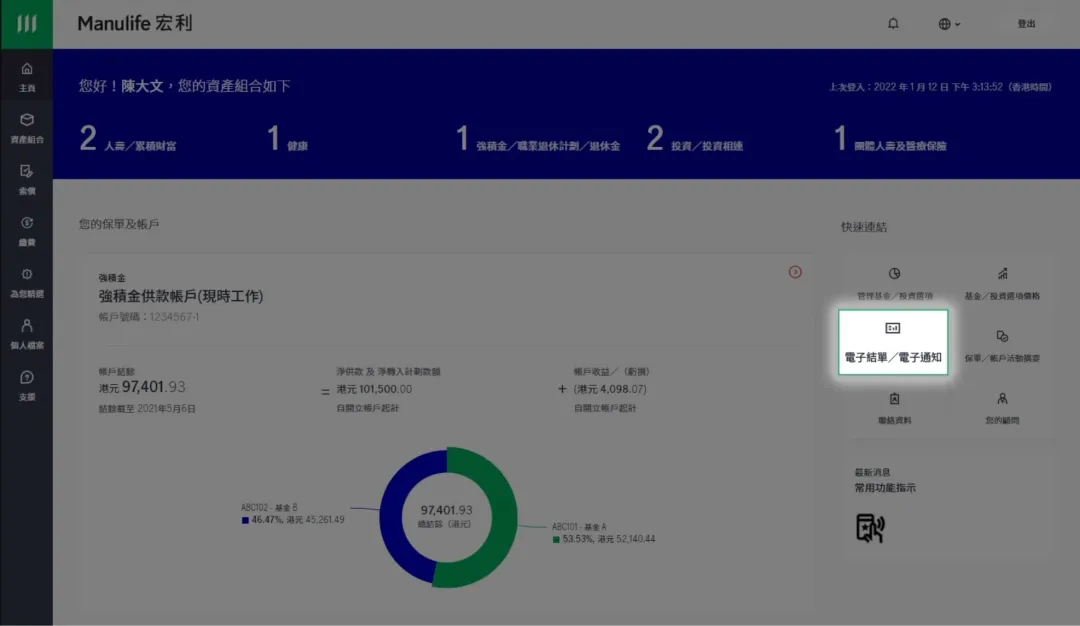Image resolution: width=1080 pixels, height=626 pixels.
Task: Open 支援 support in the sidebar
Action: 26,386
